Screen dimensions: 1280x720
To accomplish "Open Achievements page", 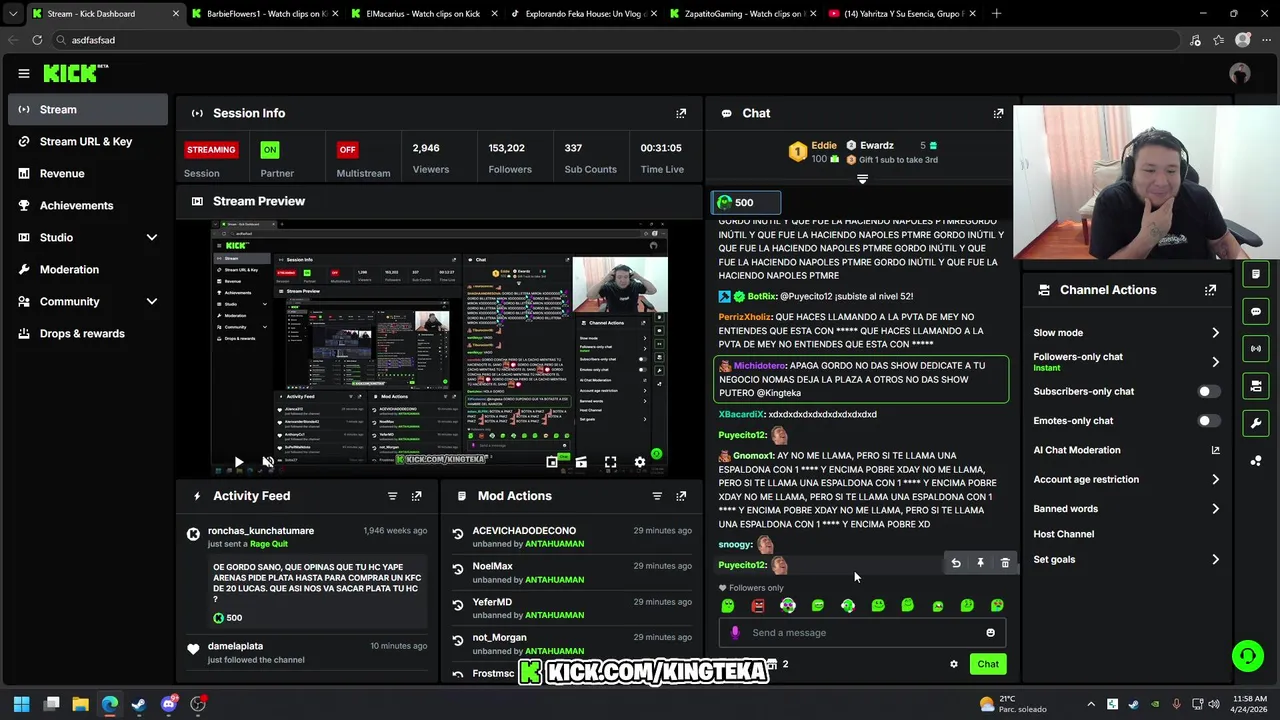I will pos(88,206).
